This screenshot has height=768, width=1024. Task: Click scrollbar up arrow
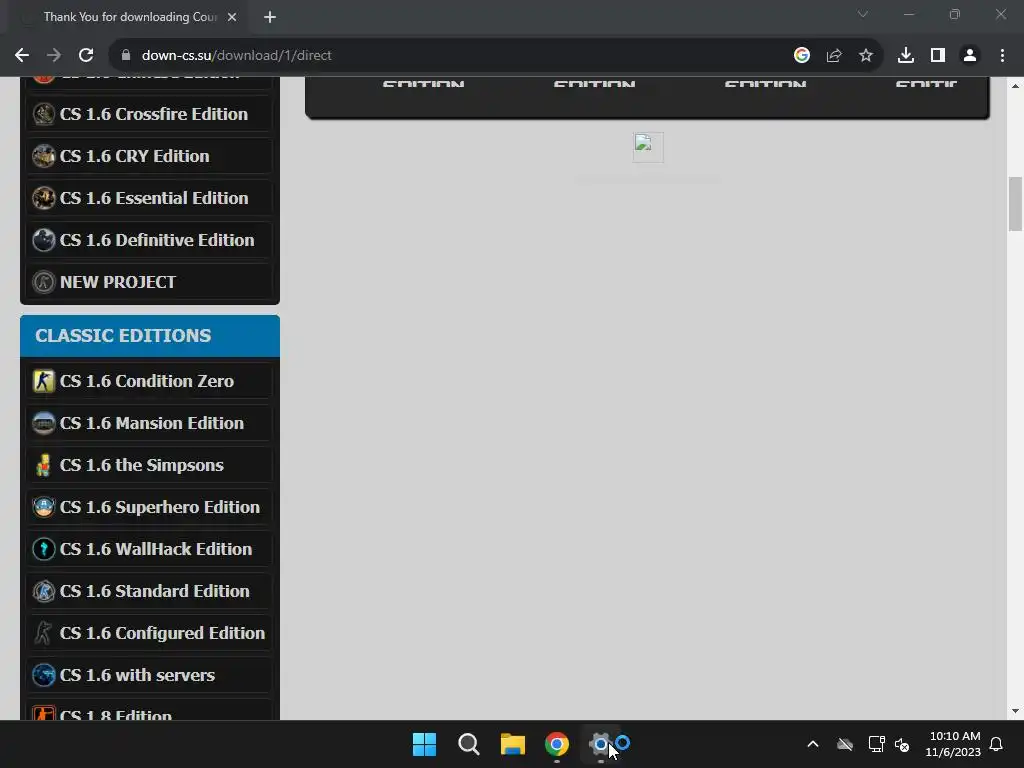(1015, 86)
